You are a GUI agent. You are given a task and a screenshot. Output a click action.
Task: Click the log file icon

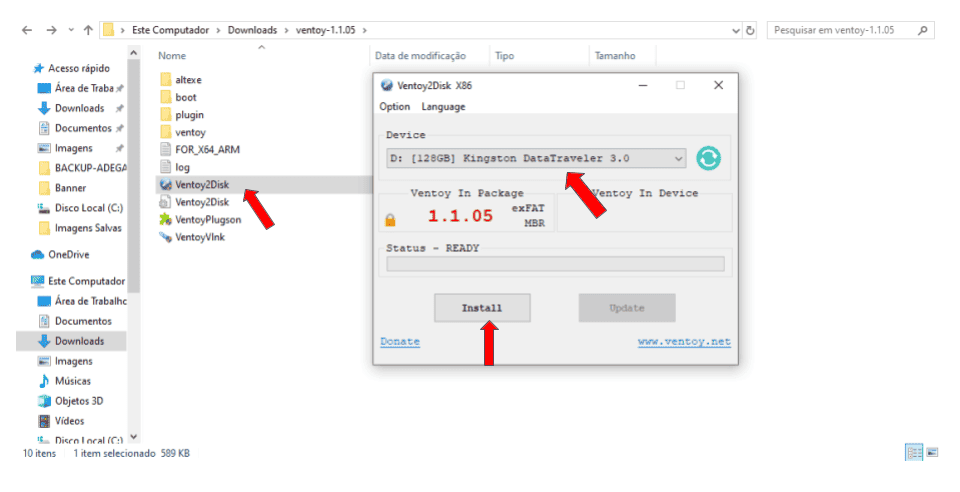pyautogui.click(x=165, y=167)
